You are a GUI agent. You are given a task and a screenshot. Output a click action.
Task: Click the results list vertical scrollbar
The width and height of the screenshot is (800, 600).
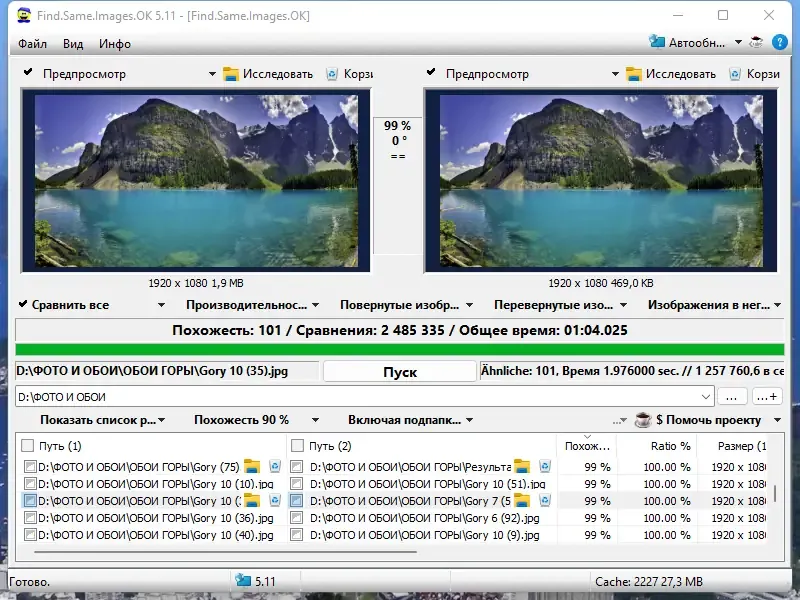click(x=776, y=493)
